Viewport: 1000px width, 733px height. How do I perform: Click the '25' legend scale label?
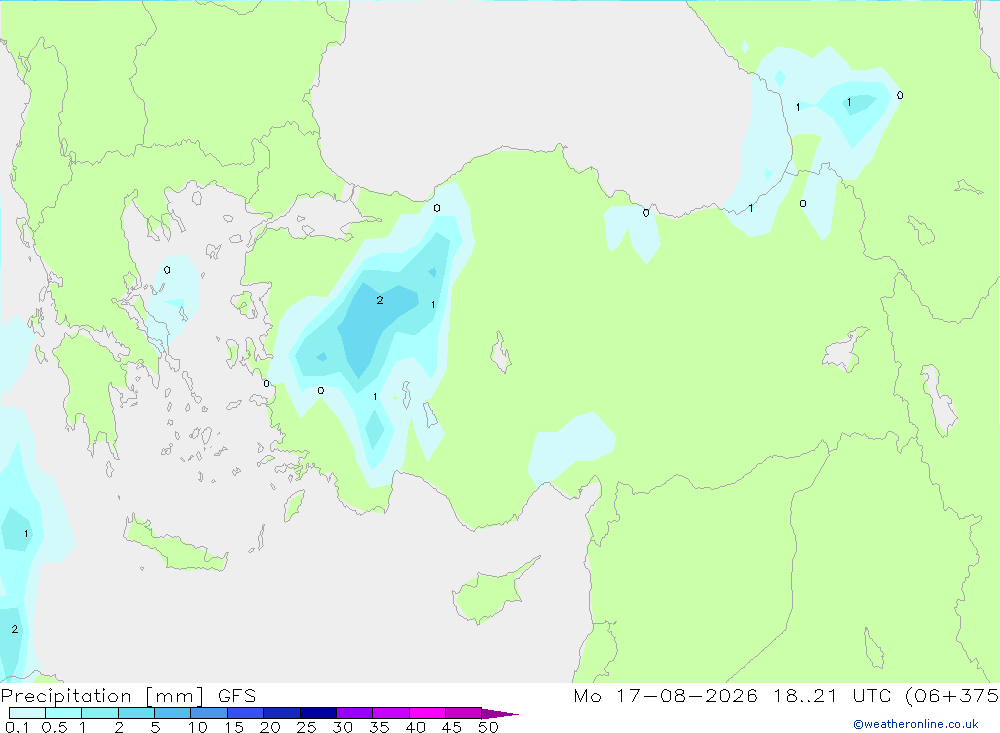pyautogui.click(x=307, y=727)
